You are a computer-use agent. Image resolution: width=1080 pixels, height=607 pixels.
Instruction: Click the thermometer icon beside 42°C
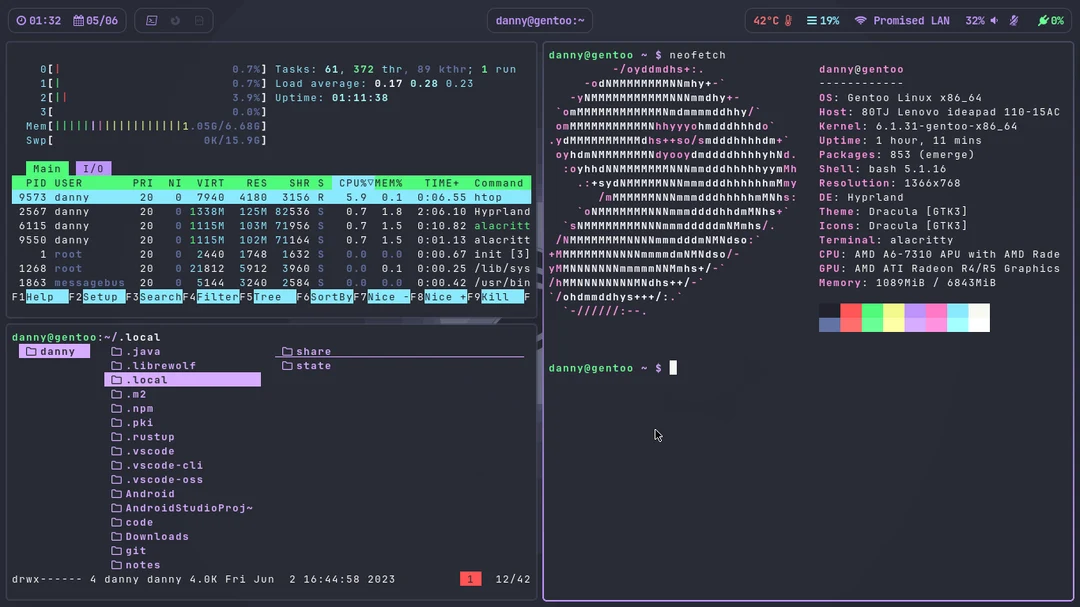point(788,21)
